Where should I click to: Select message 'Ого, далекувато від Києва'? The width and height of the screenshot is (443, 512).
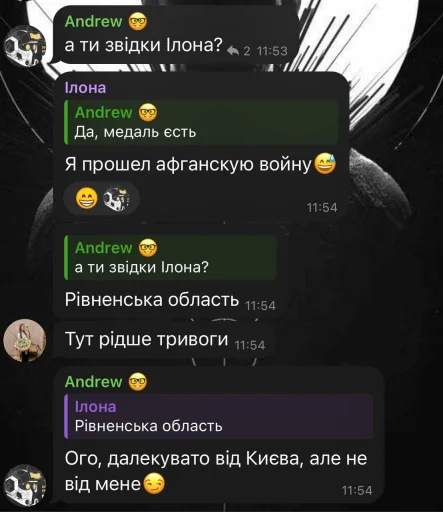coord(216,471)
